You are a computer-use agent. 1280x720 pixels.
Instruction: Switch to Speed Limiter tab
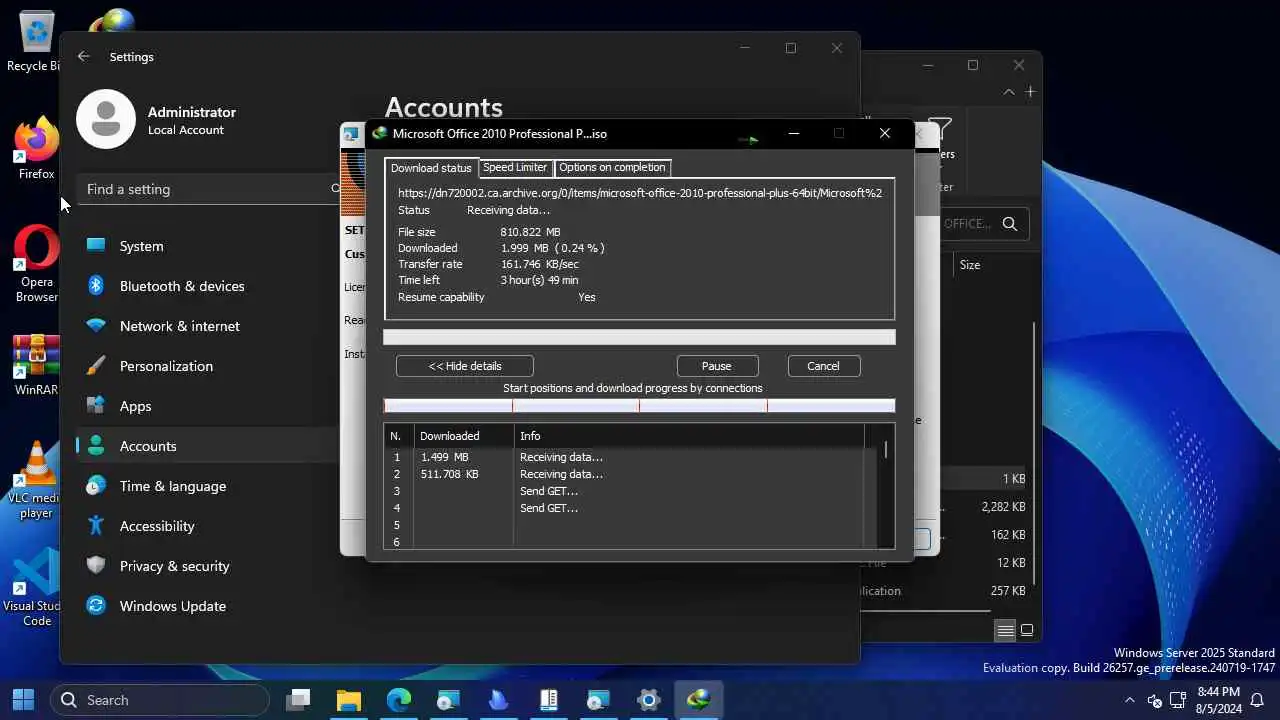[x=515, y=167]
